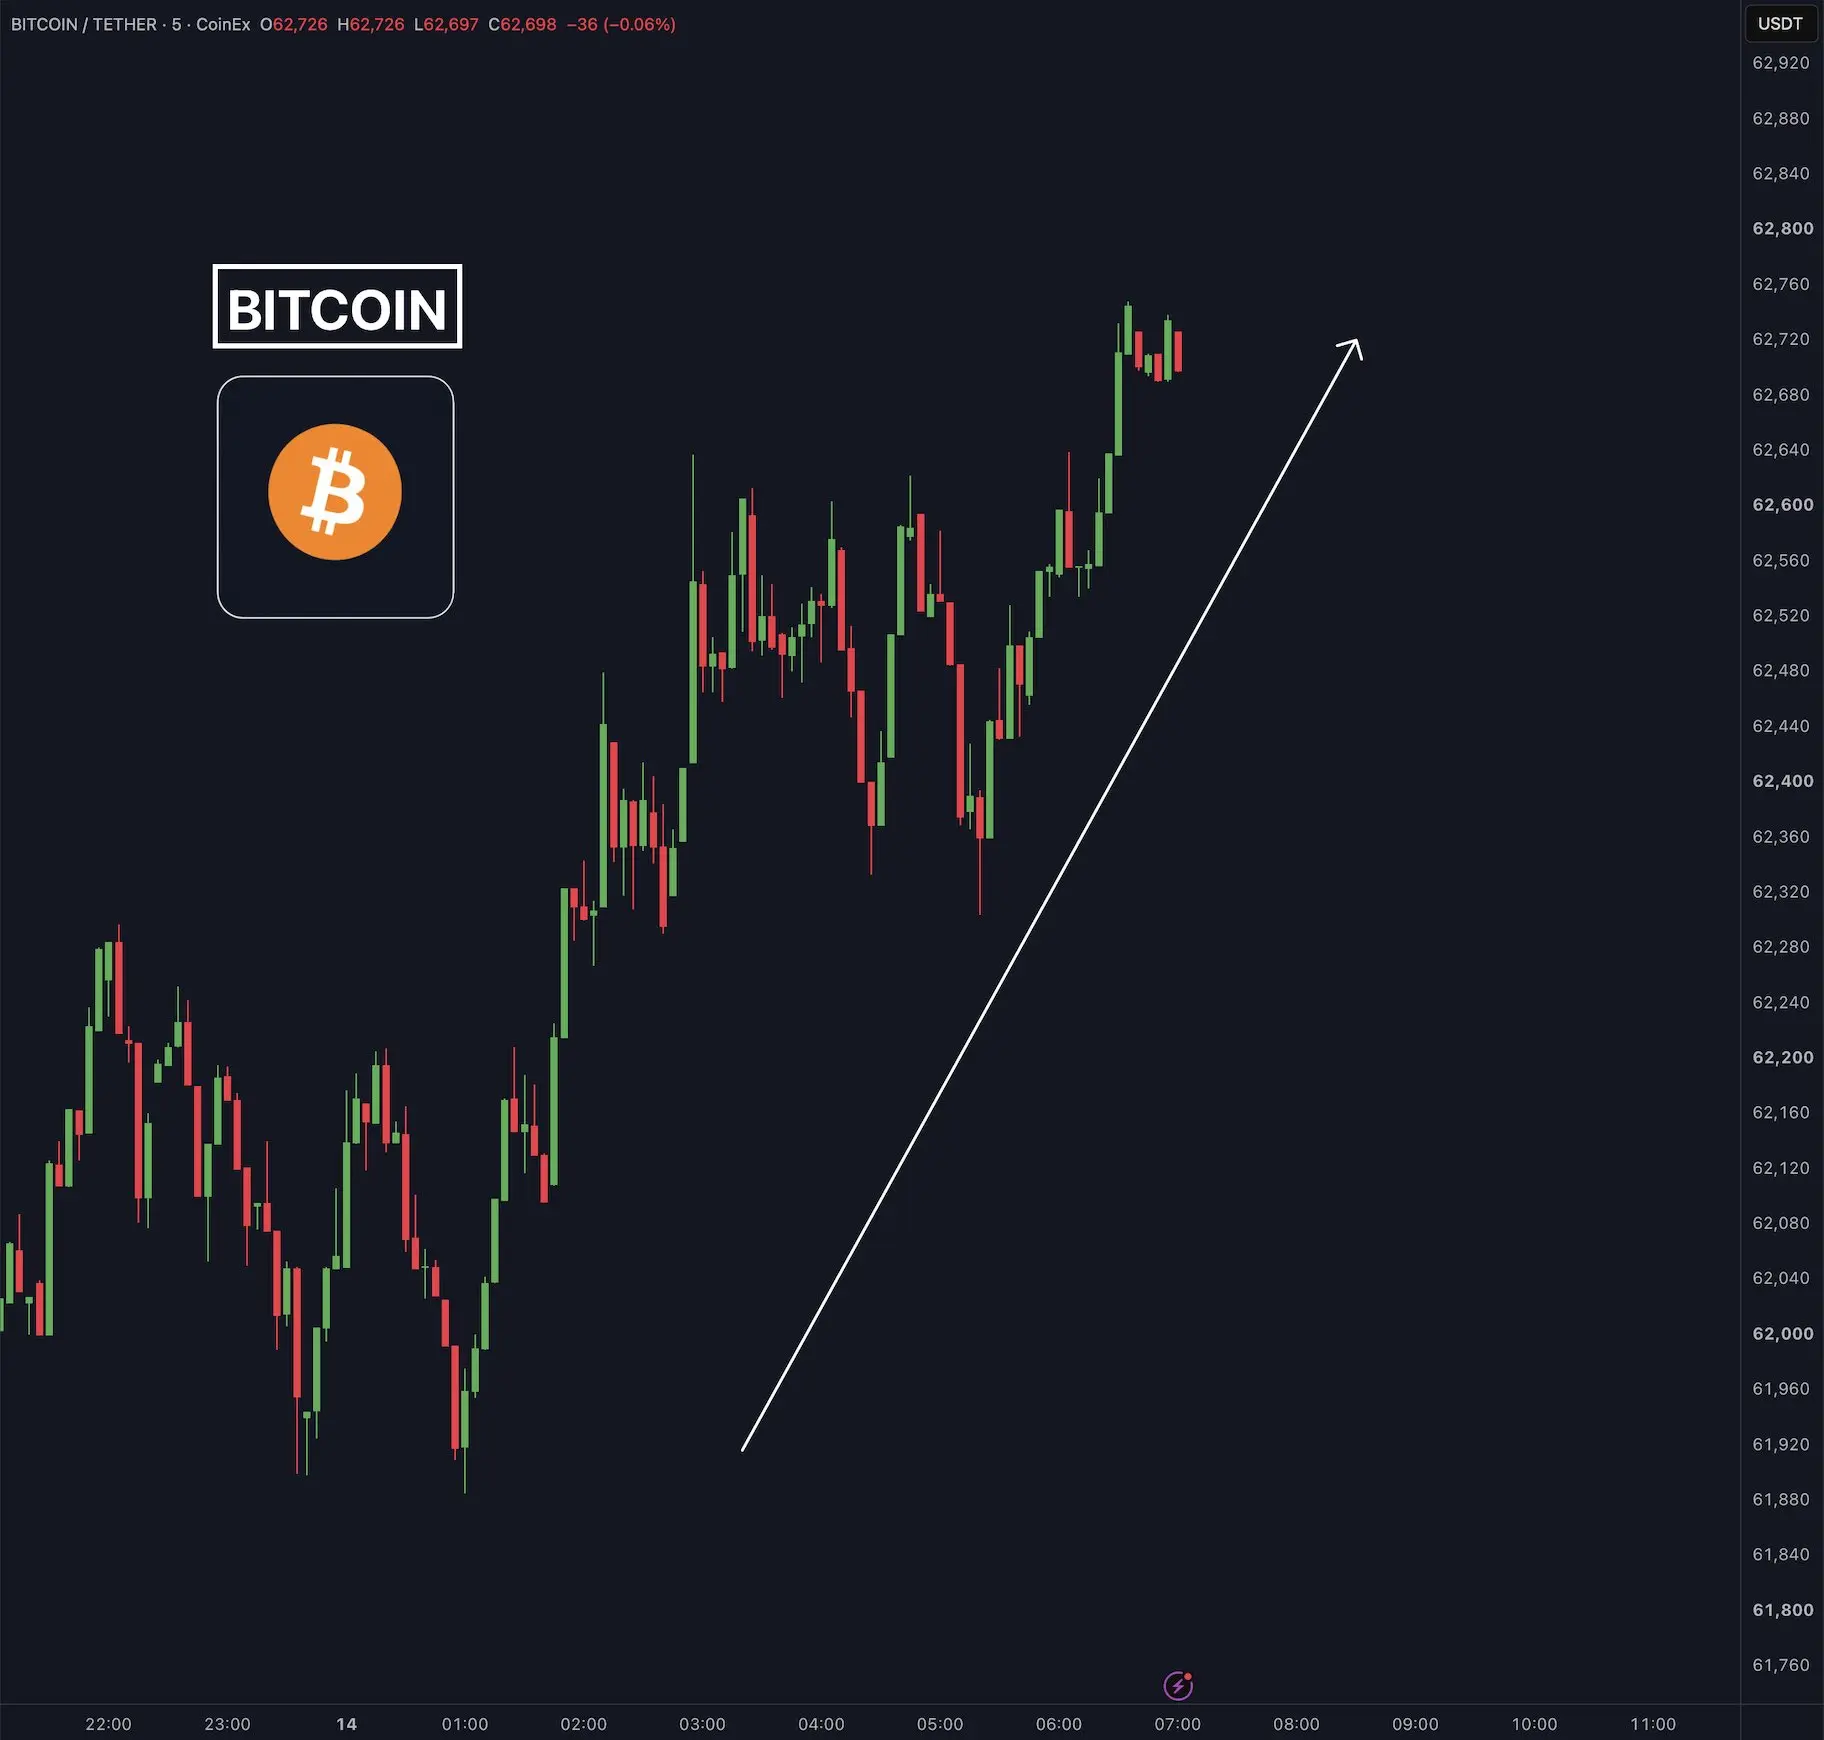The height and width of the screenshot is (1740, 1824).
Task: Select the white trend arrow head
Action: (1352, 349)
